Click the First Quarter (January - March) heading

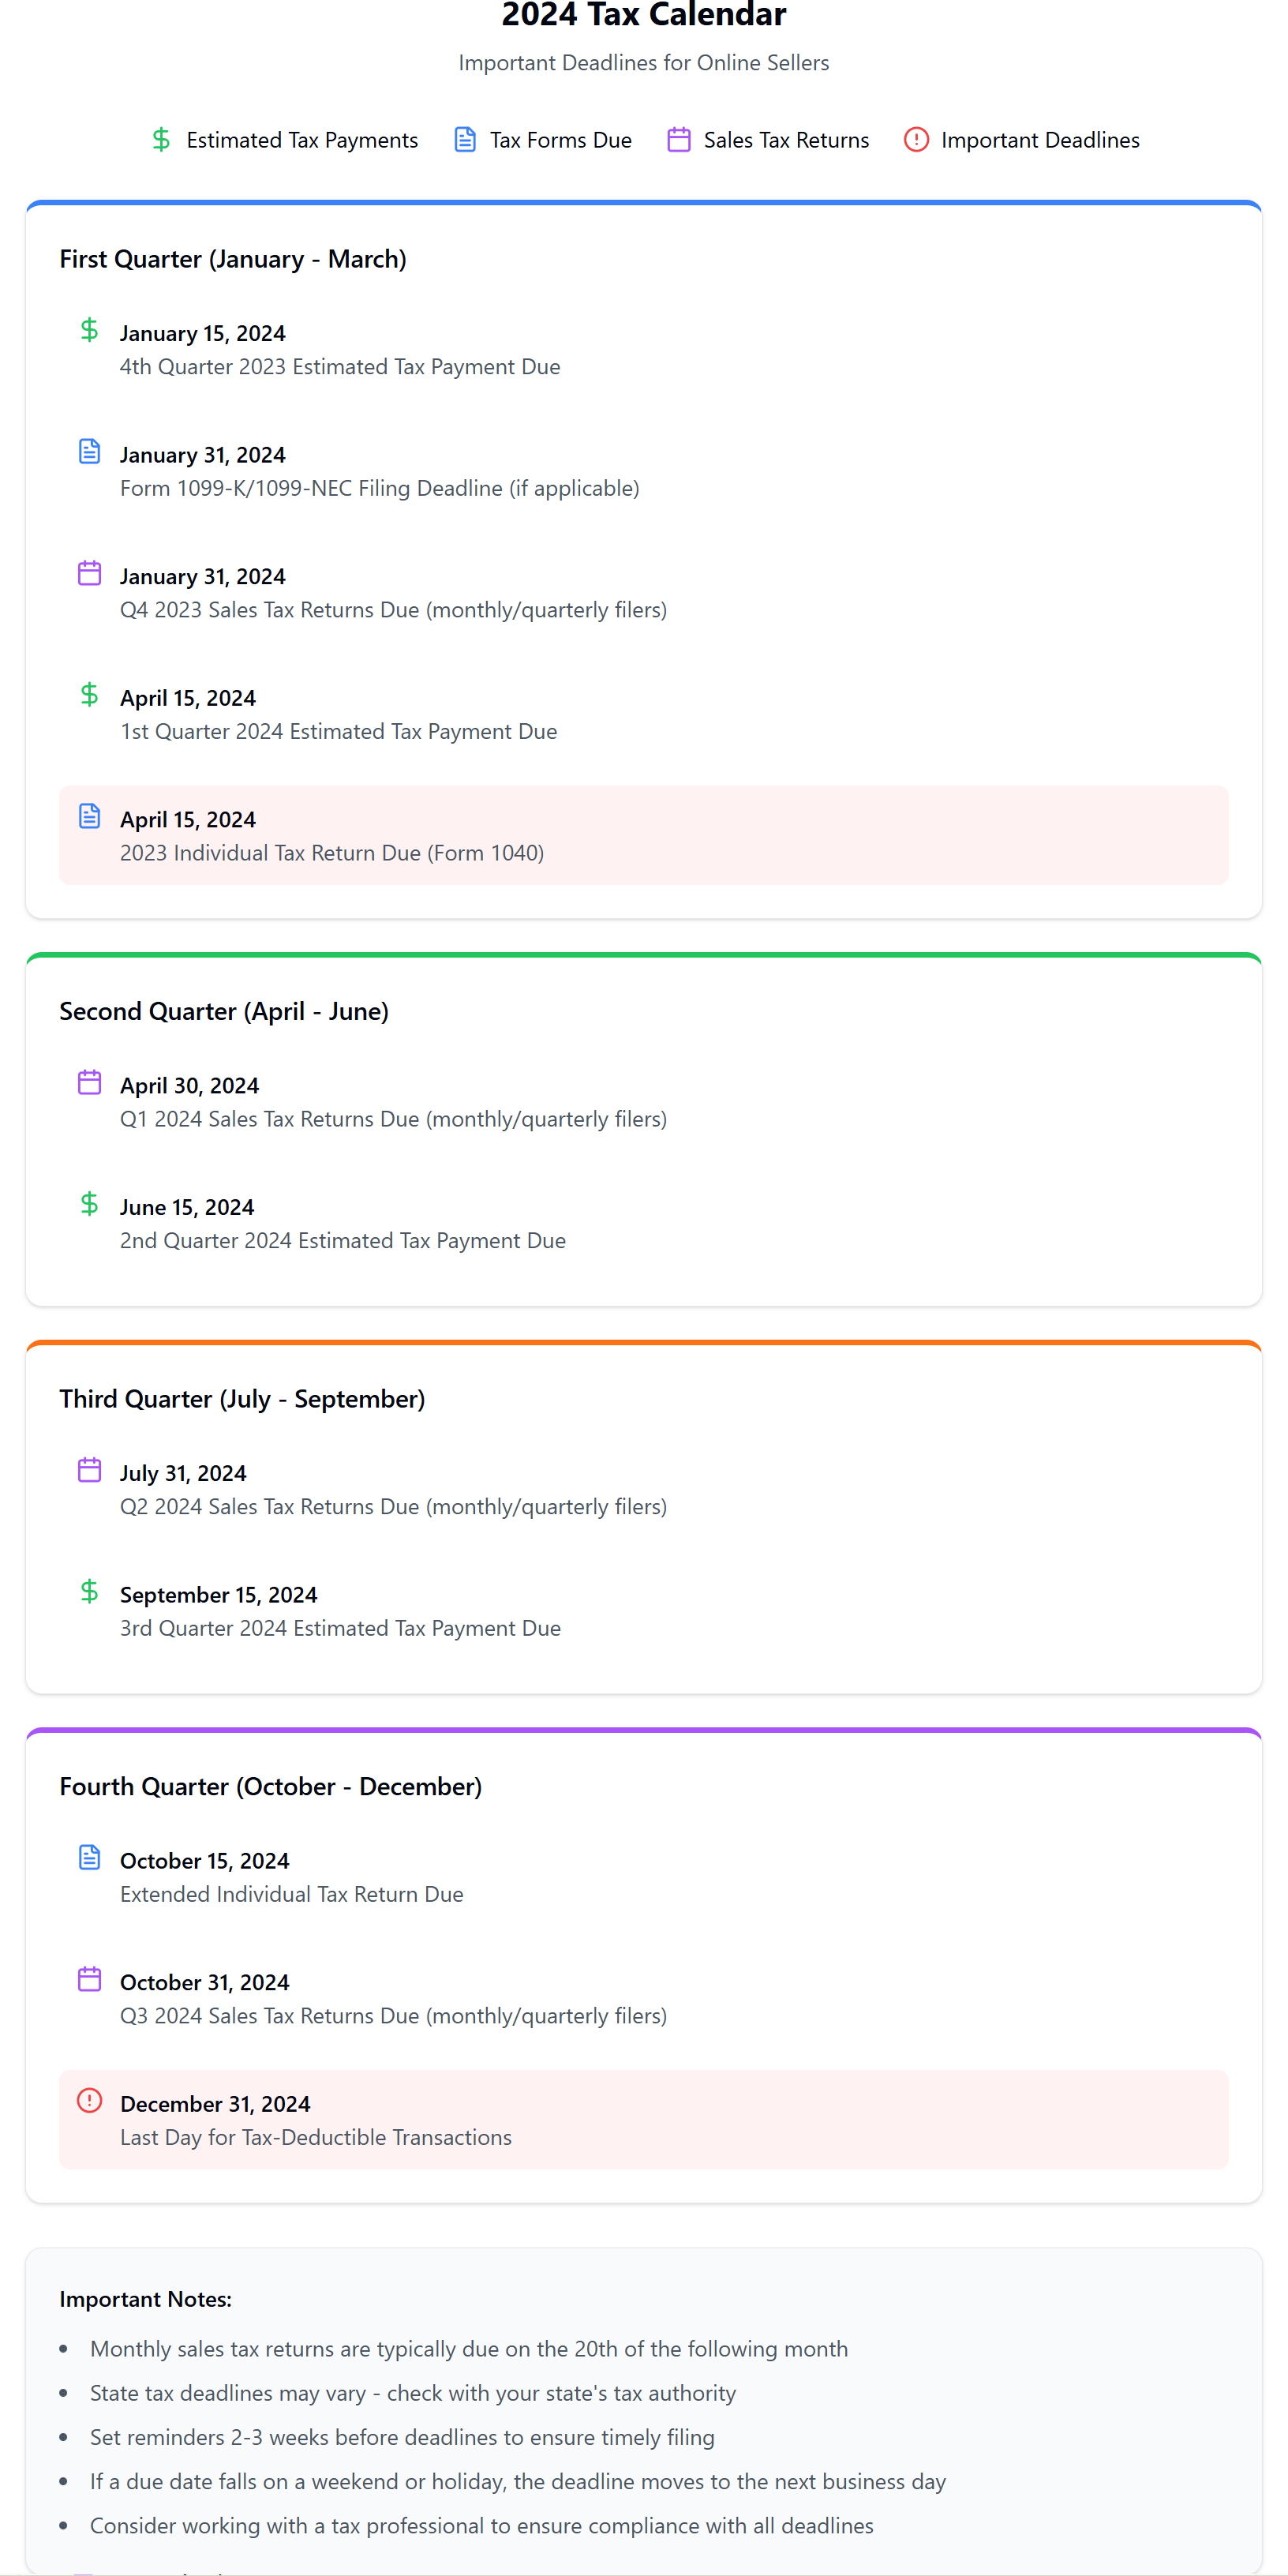(233, 259)
